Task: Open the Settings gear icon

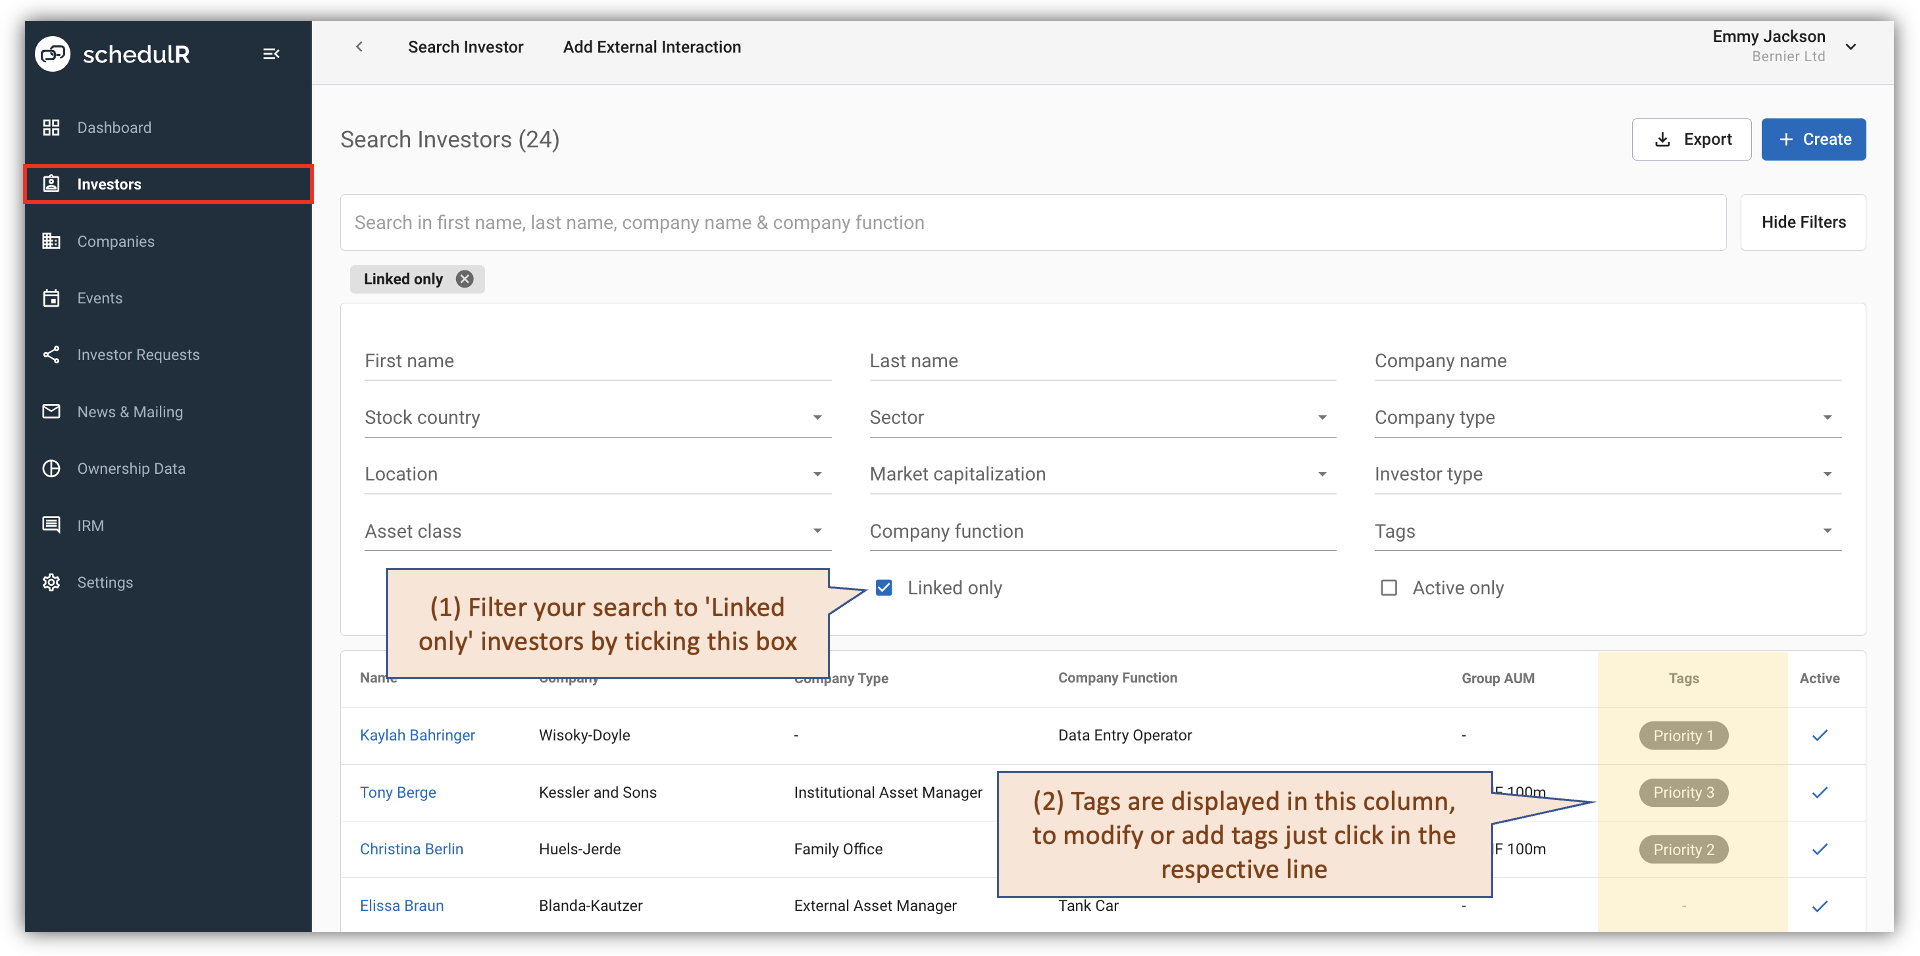Action: click(x=51, y=582)
